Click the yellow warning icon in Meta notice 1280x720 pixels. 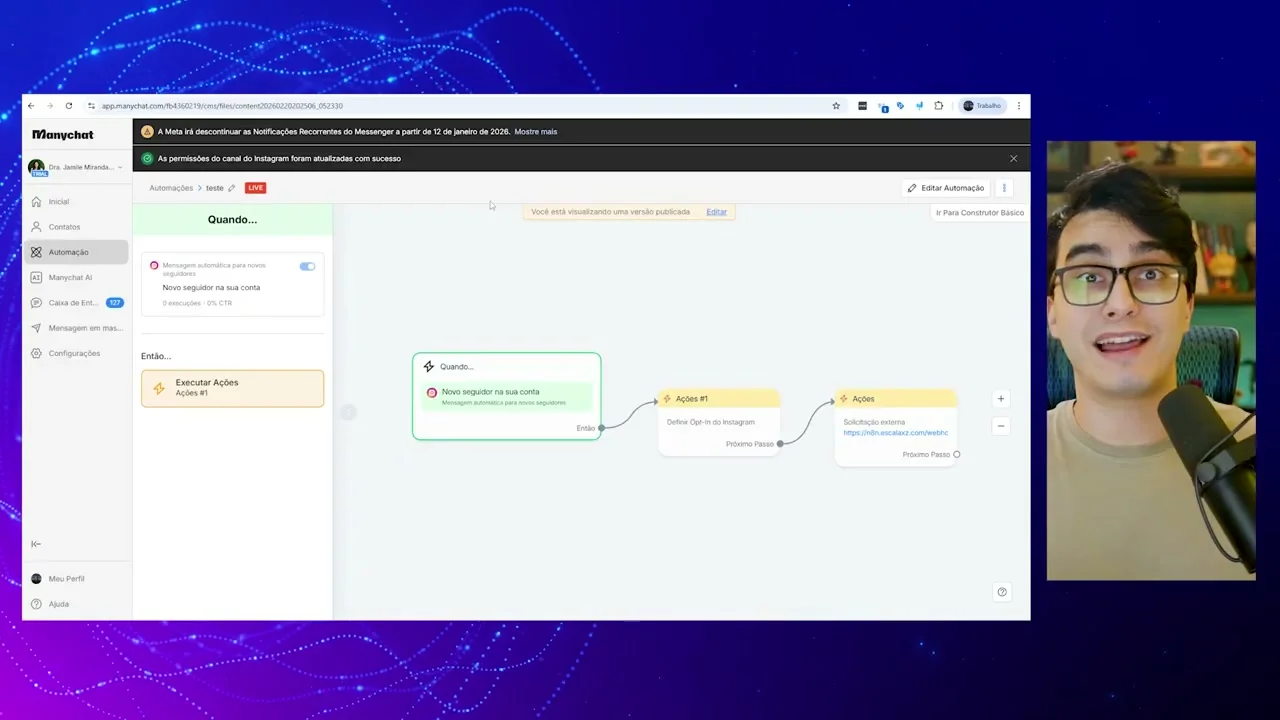click(147, 131)
